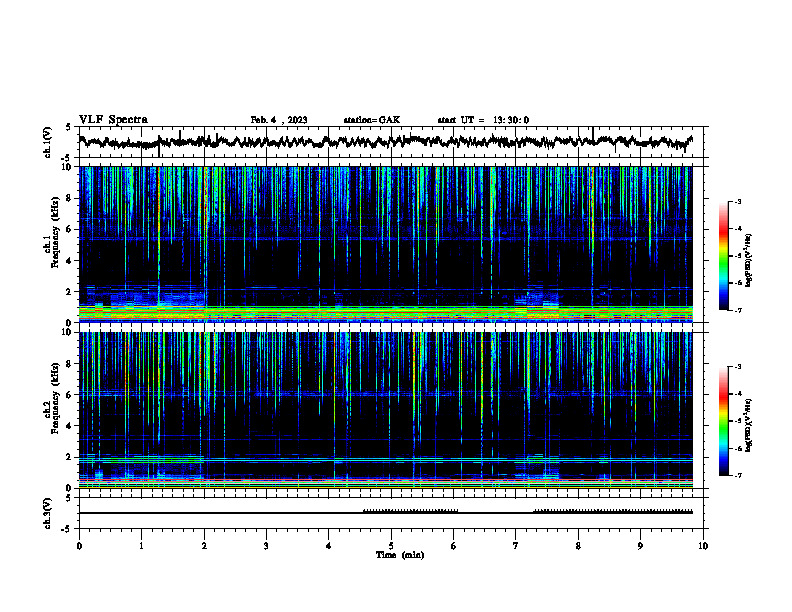Click the station=GAK label

pos(372,120)
